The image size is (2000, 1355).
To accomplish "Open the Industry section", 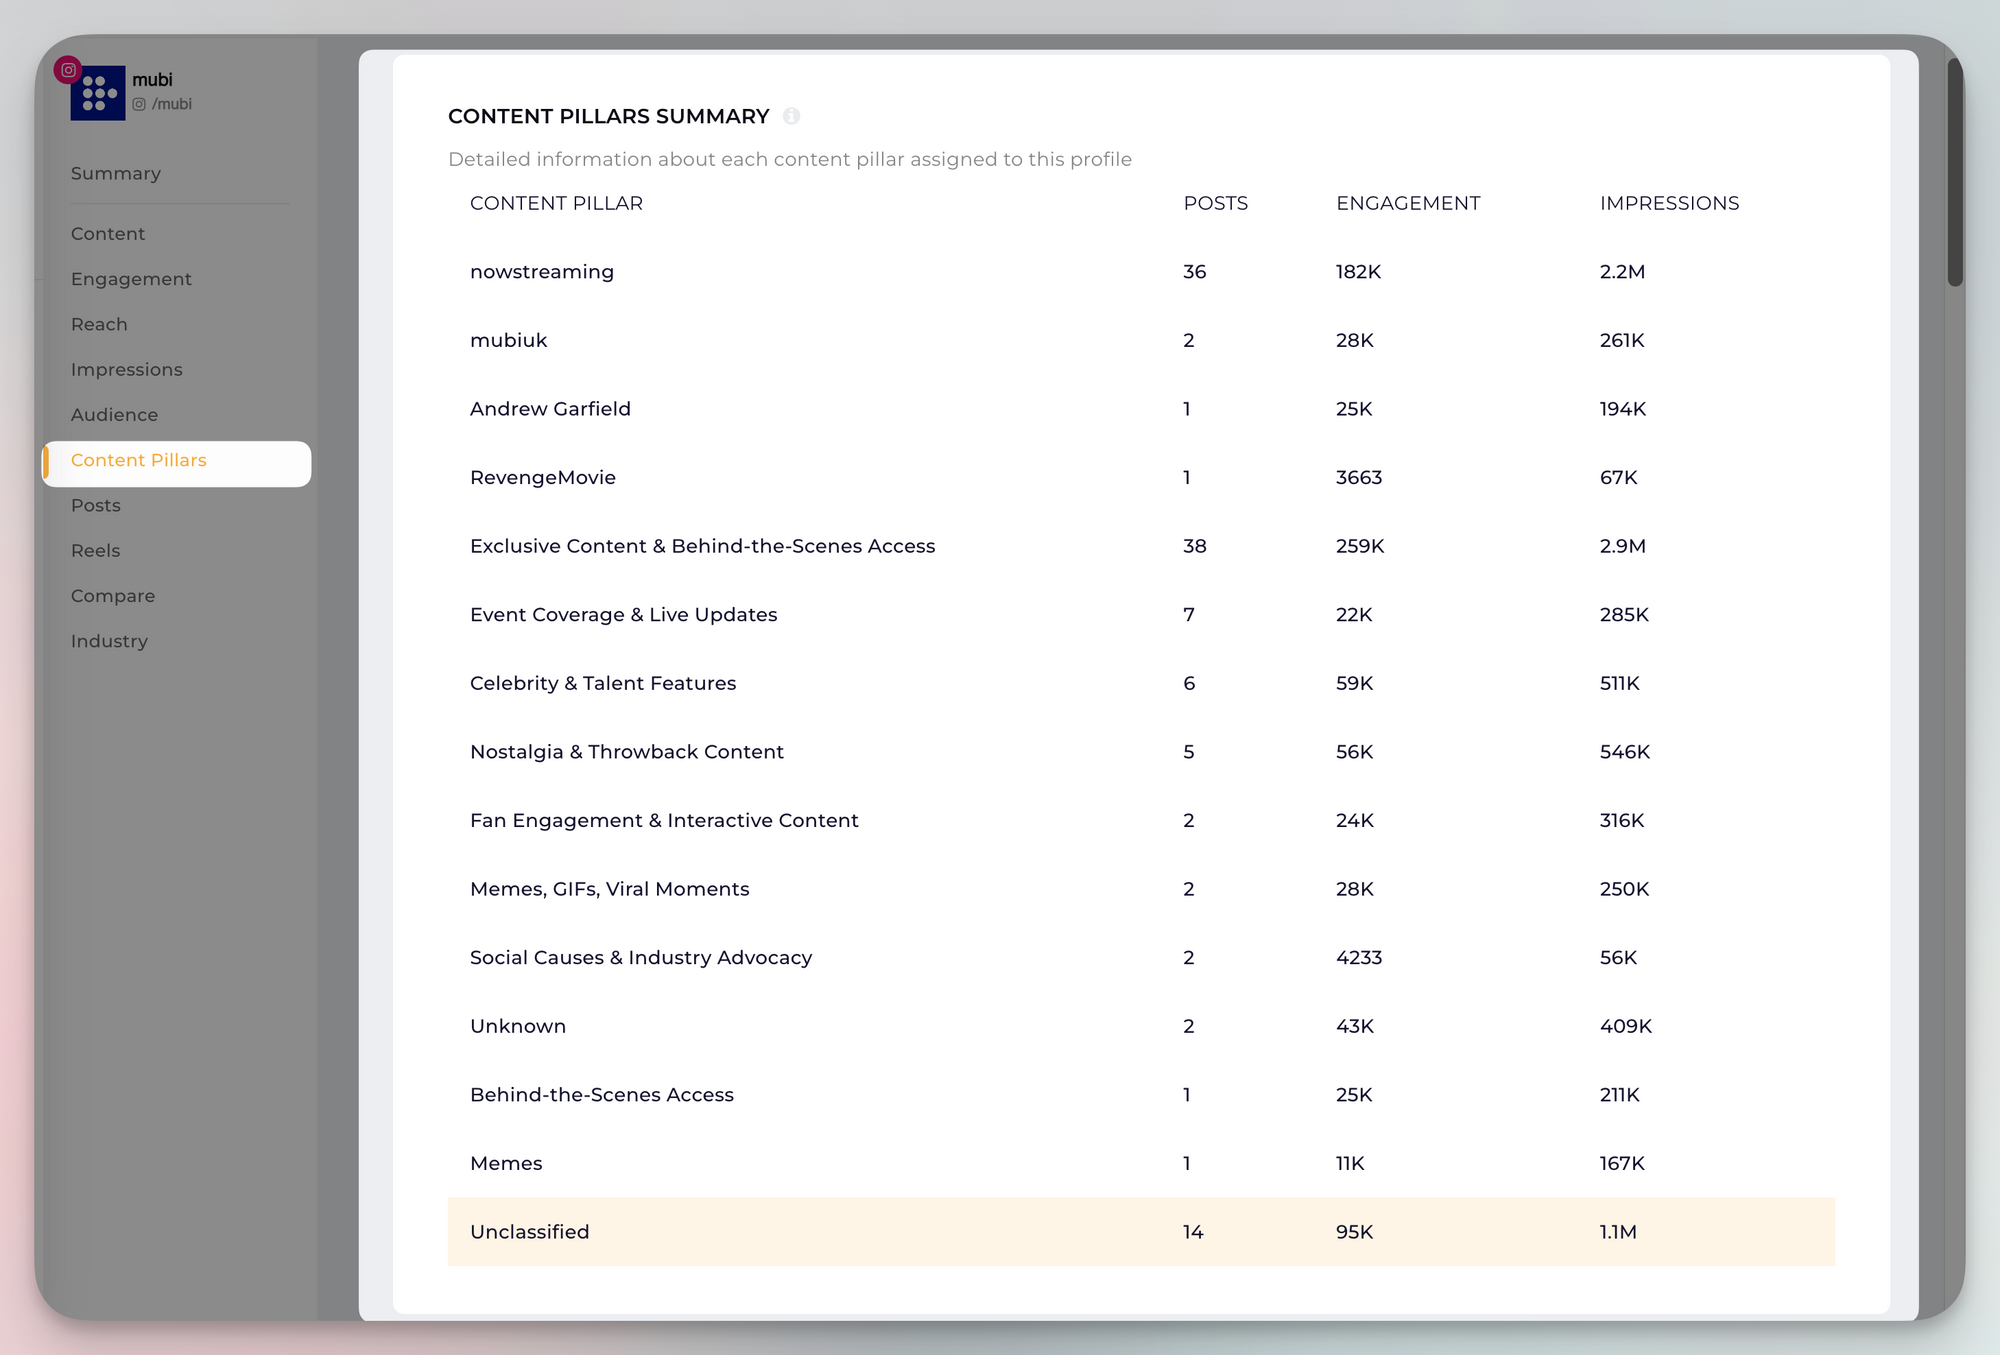I will point(109,641).
